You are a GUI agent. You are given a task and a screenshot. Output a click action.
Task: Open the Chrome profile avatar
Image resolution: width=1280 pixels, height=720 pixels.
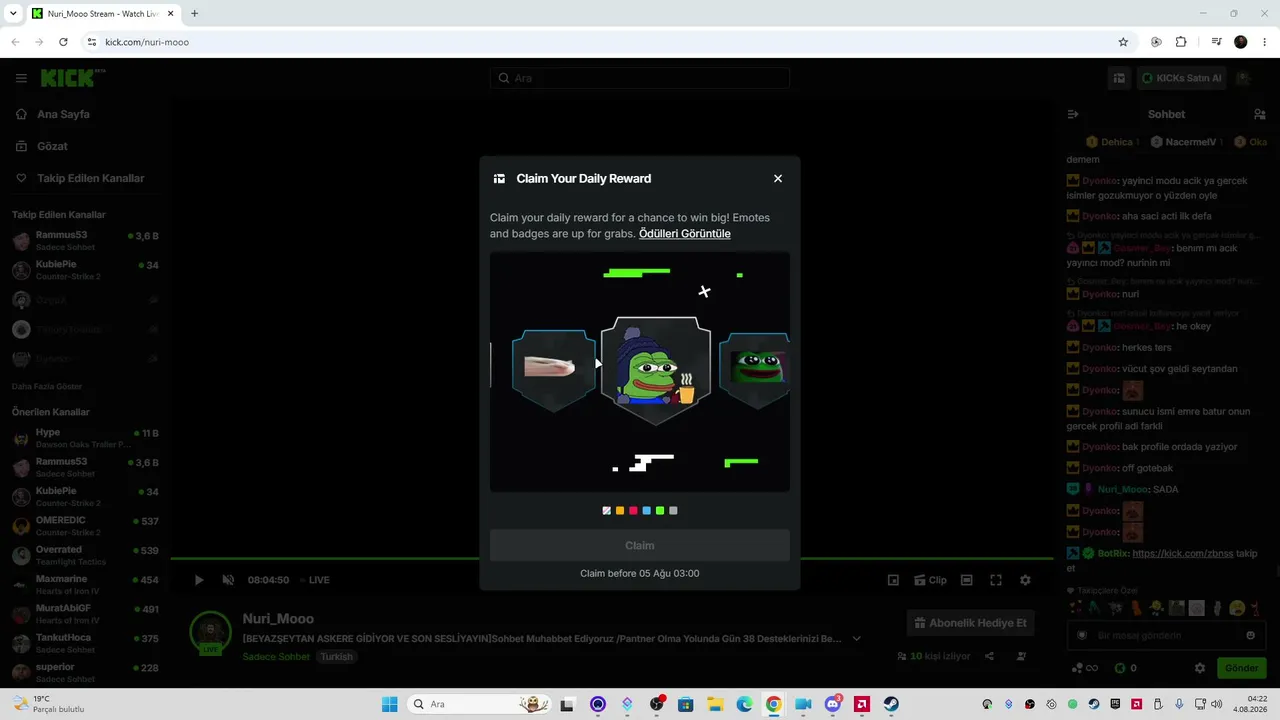[1241, 42]
